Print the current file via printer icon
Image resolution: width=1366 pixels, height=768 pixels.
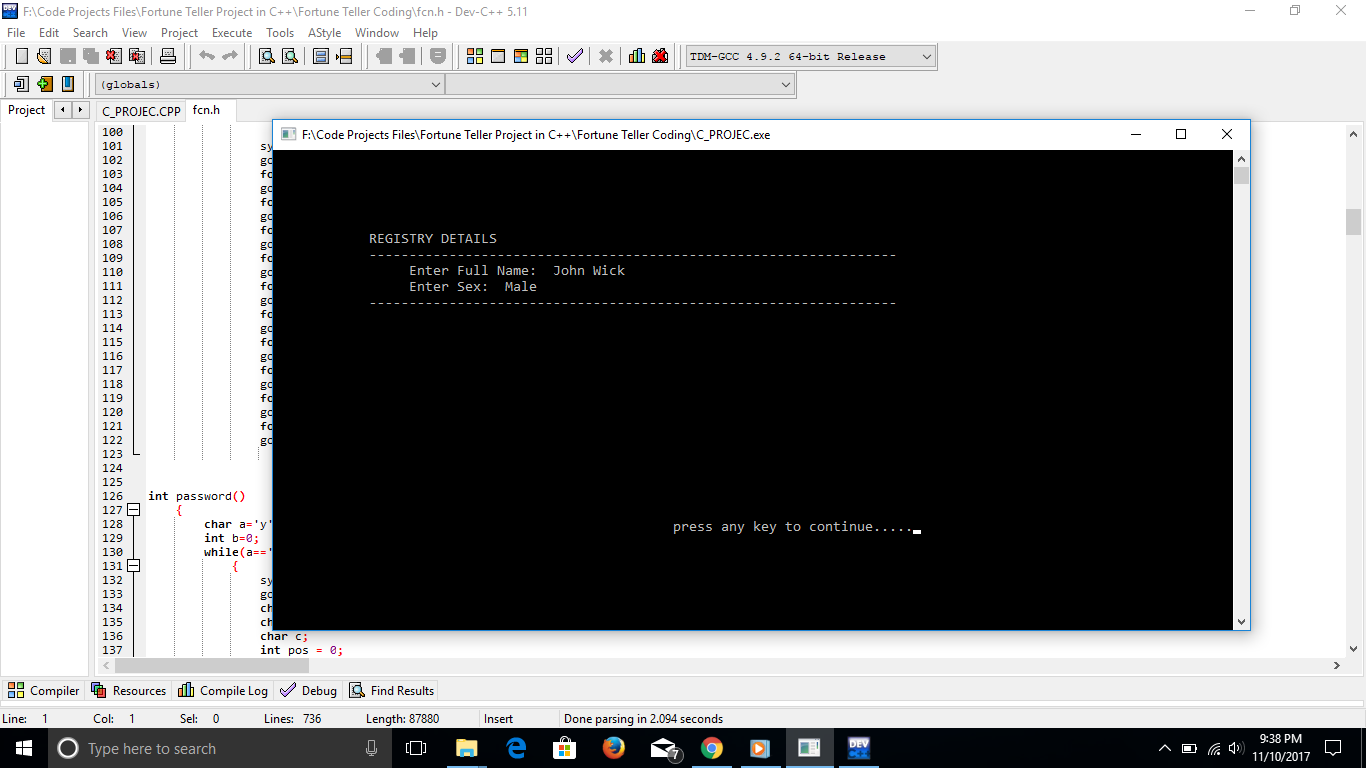168,56
